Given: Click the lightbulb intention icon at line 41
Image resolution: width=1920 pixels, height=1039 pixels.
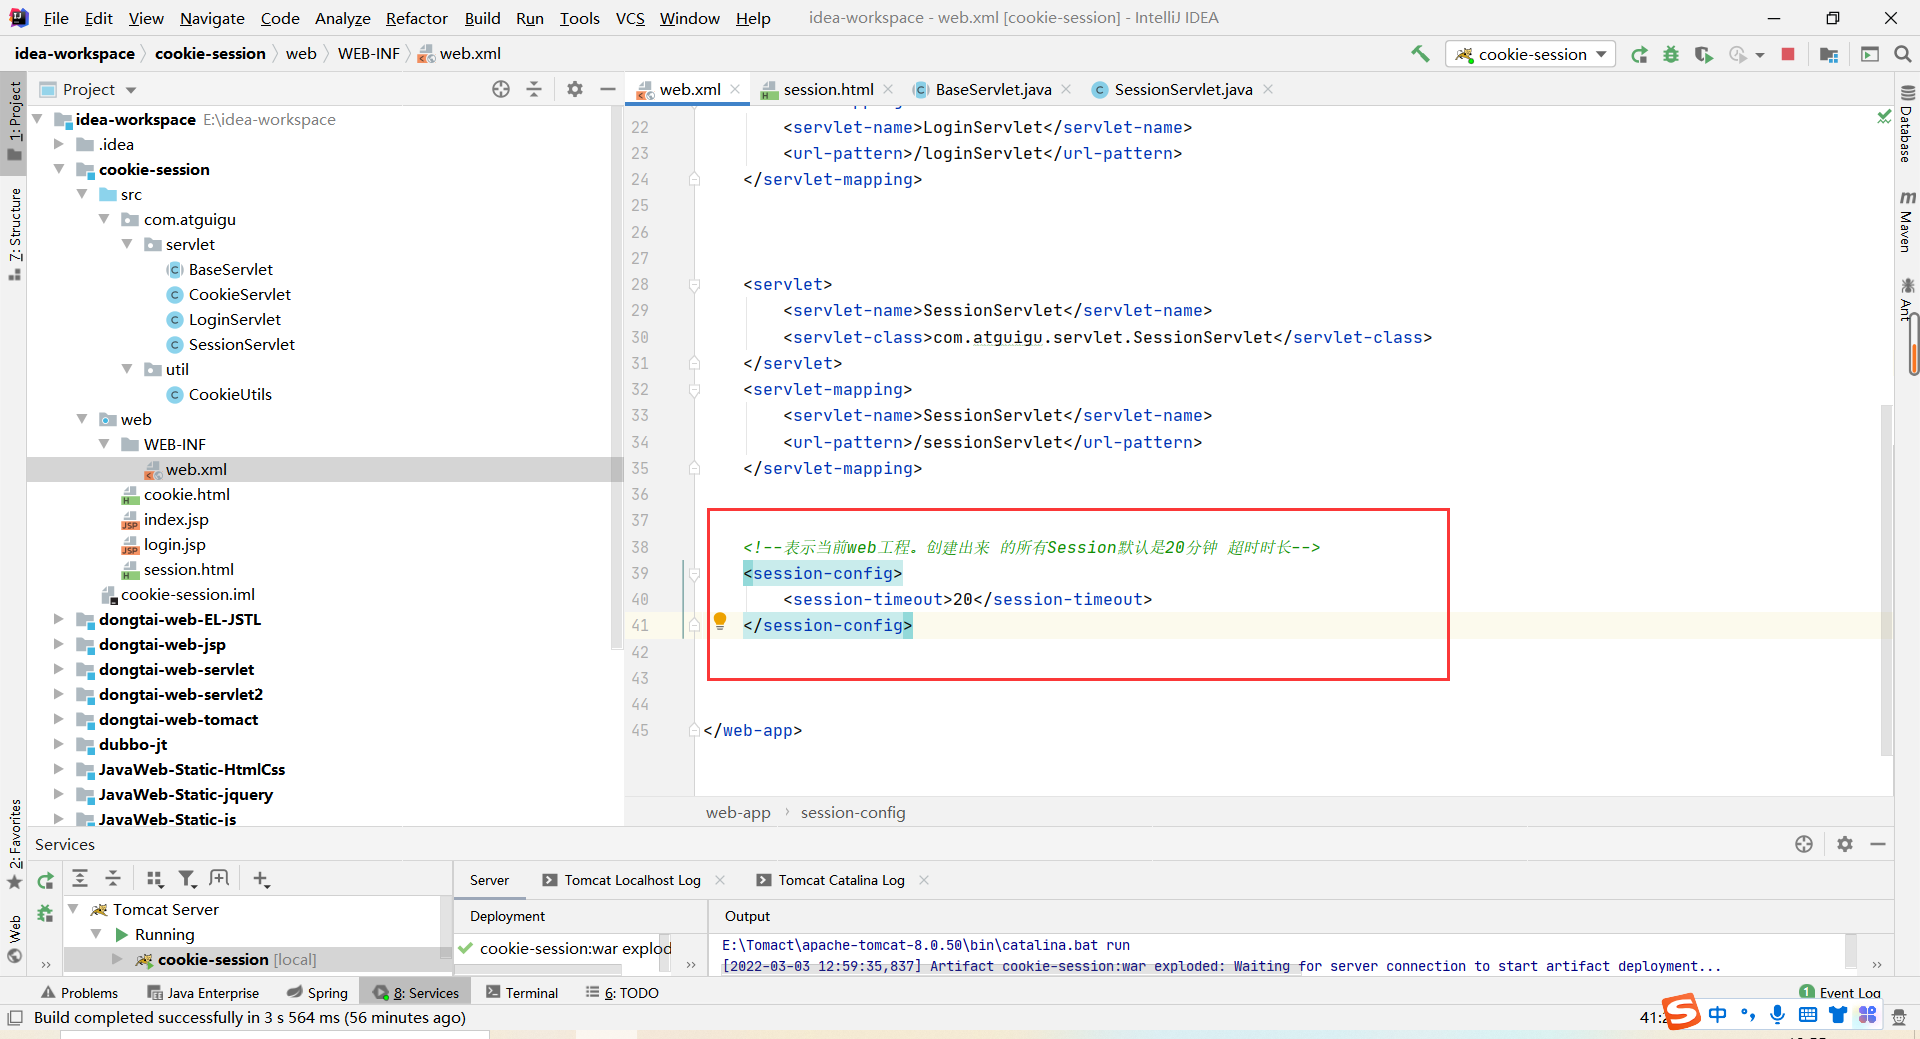Looking at the screenshot, I should click(720, 621).
